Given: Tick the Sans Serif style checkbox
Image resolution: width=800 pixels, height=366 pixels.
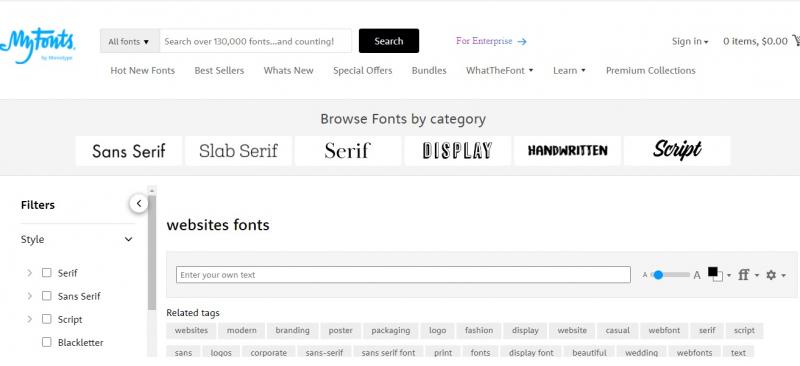Looking at the screenshot, I should point(46,296).
